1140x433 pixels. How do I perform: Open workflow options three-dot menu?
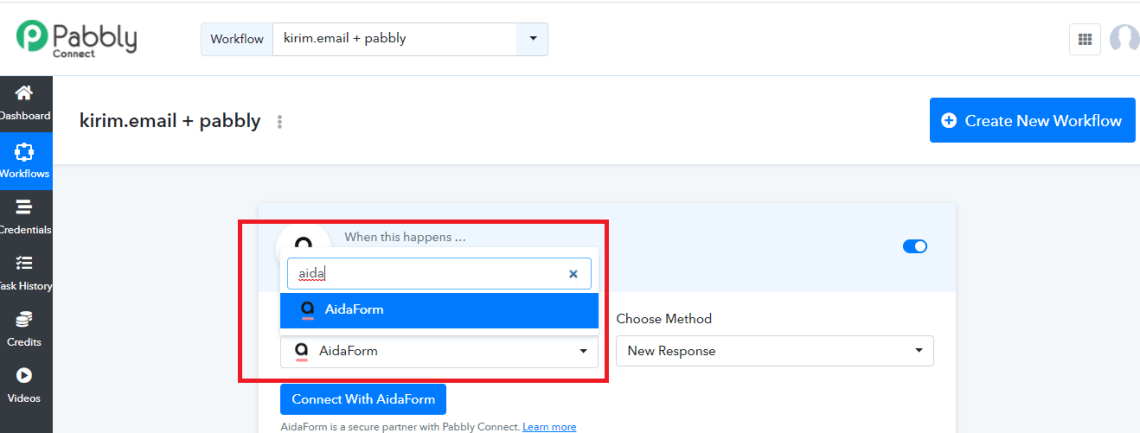tap(280, 122)
